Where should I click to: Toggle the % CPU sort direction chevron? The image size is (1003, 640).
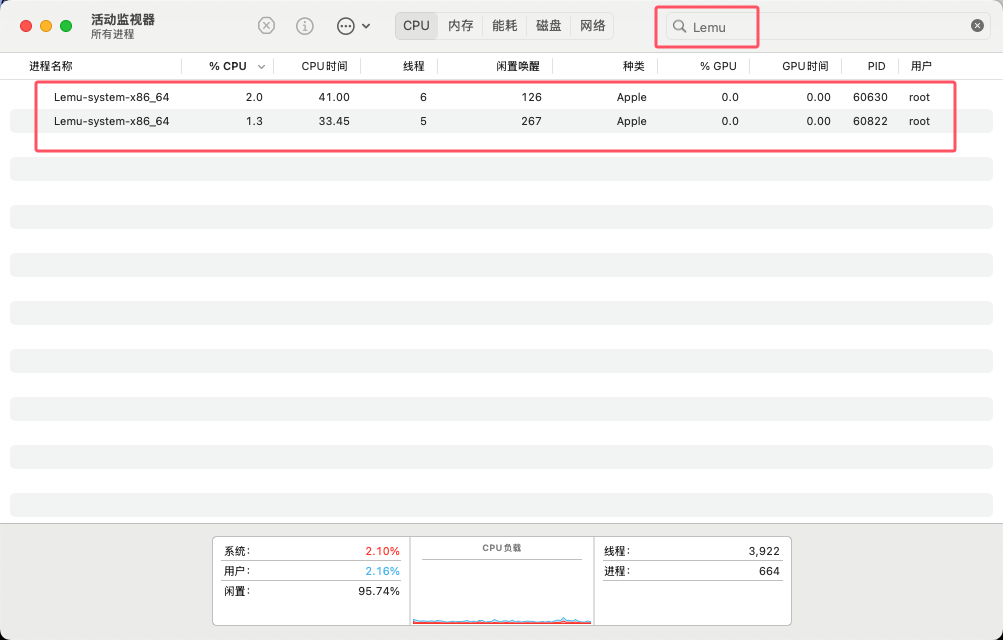261,66
